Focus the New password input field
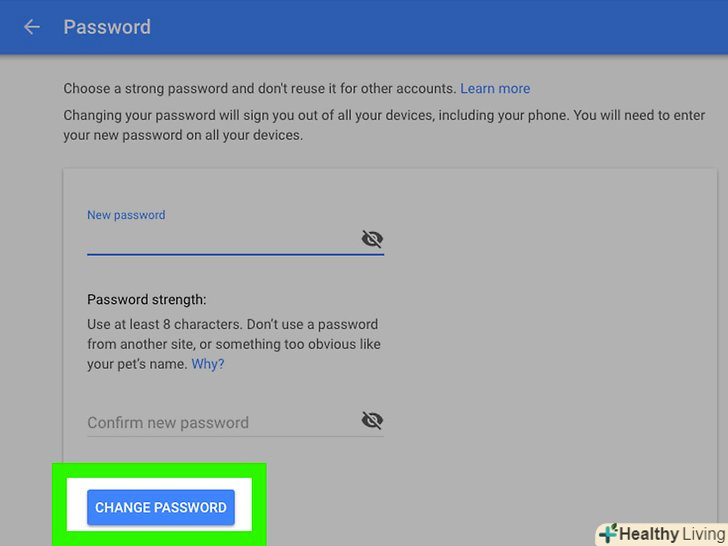The image size is (728, 546). 220,240
